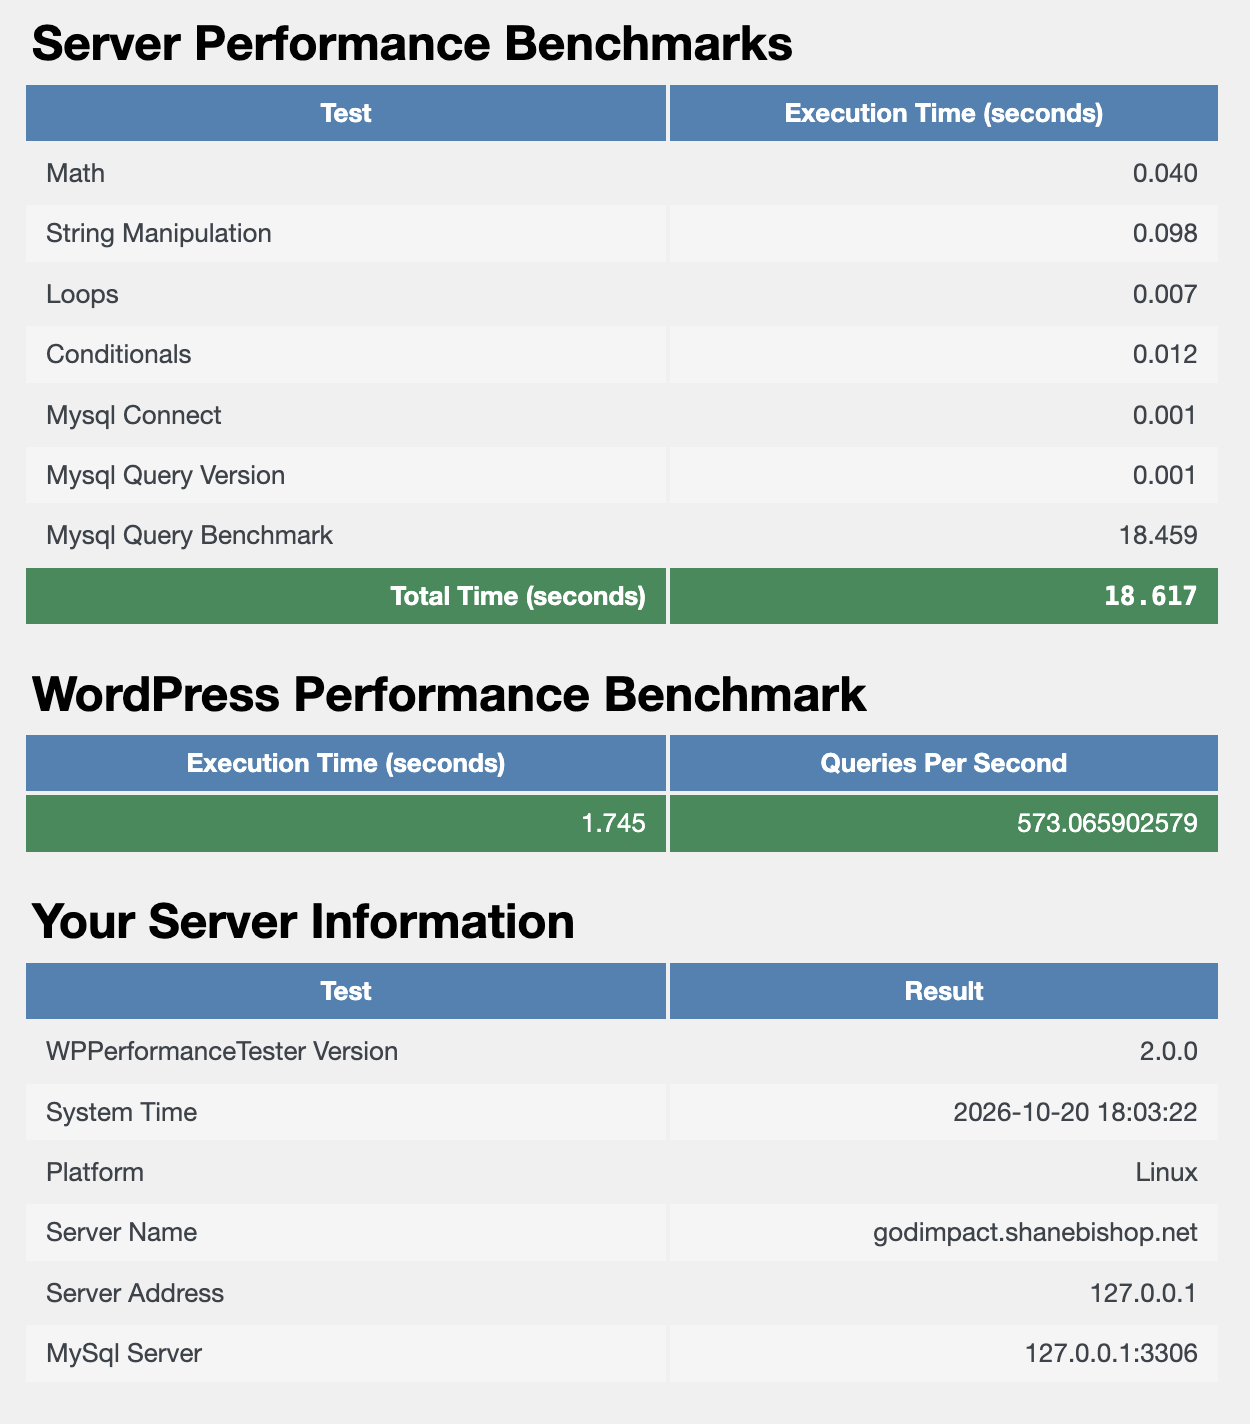The image size is (1250, 1424).
Task: Click the 2.0.0 version value
Action: (x=1169, y=1051)
